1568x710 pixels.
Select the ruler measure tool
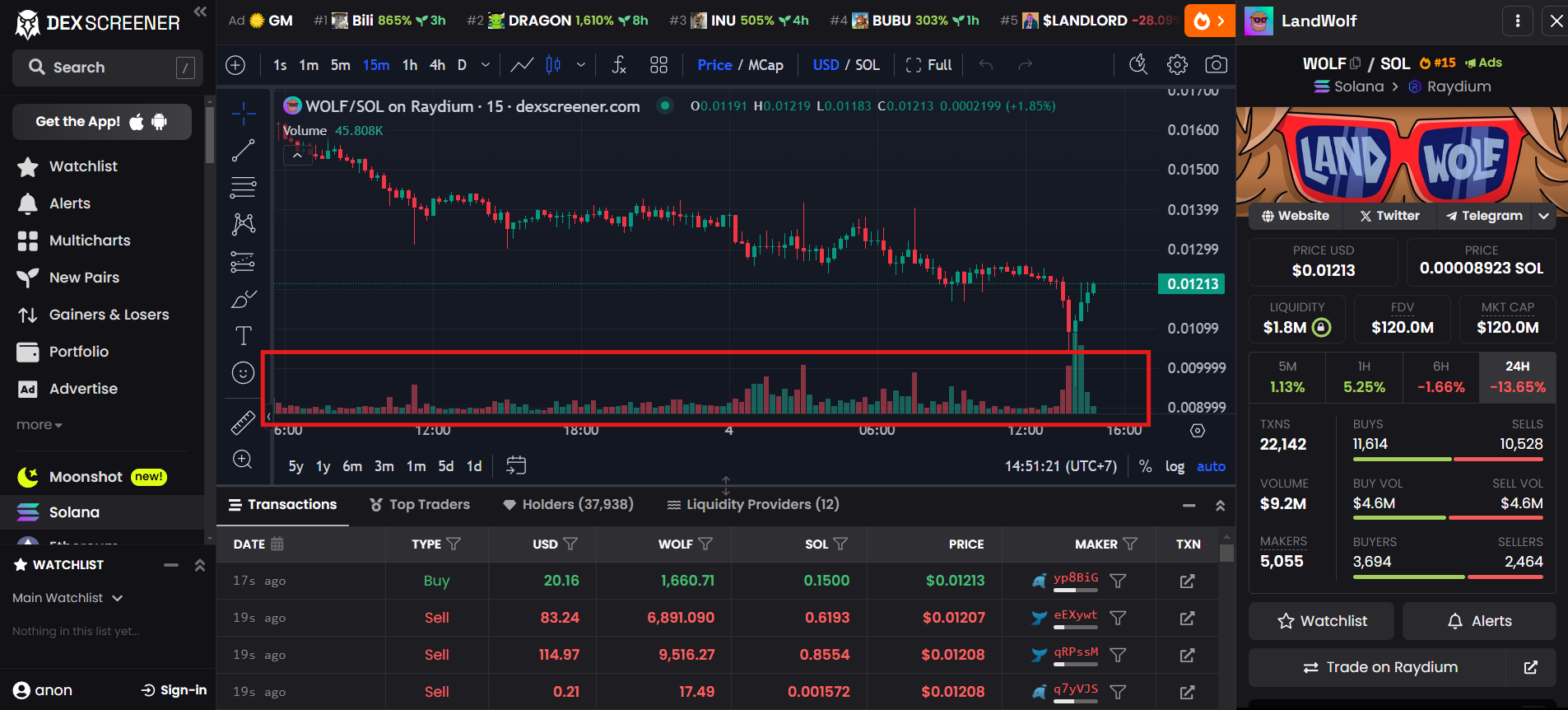[x=243, y=422]
